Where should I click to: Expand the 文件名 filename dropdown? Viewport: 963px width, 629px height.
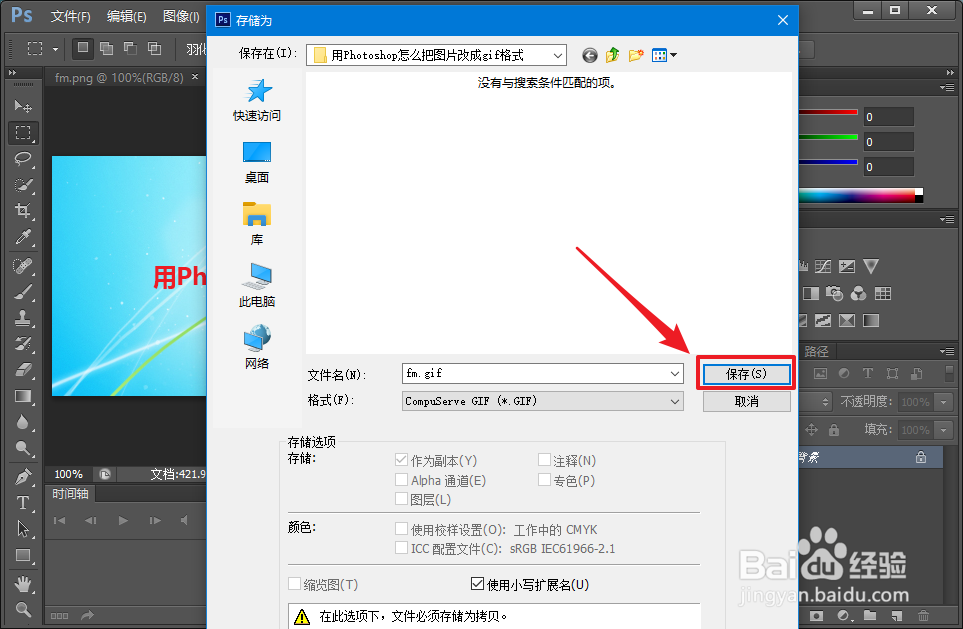(x=674, y=373)
